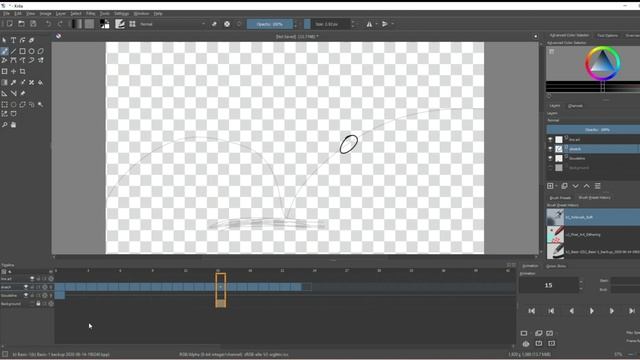The height and width of the screenshot is (360, 640).
Task: Select the Assistant ruler tool
Action: (x=4, y=93)
